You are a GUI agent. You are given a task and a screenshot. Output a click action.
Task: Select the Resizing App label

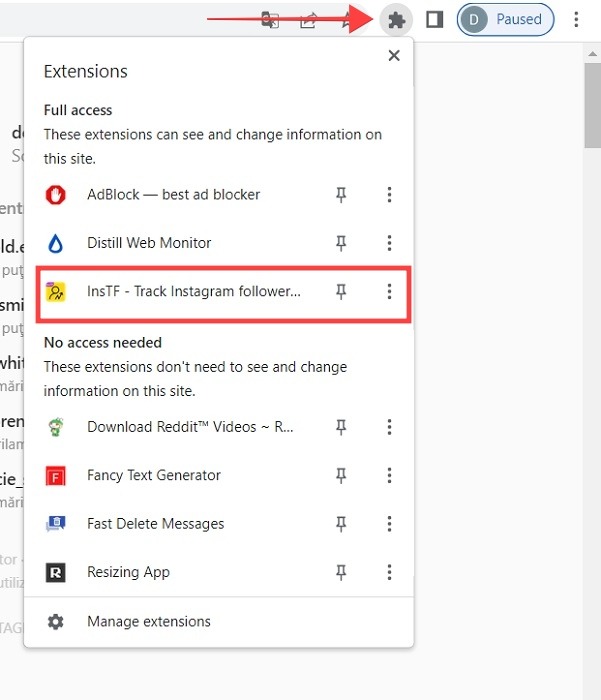(x=128, y=572)
